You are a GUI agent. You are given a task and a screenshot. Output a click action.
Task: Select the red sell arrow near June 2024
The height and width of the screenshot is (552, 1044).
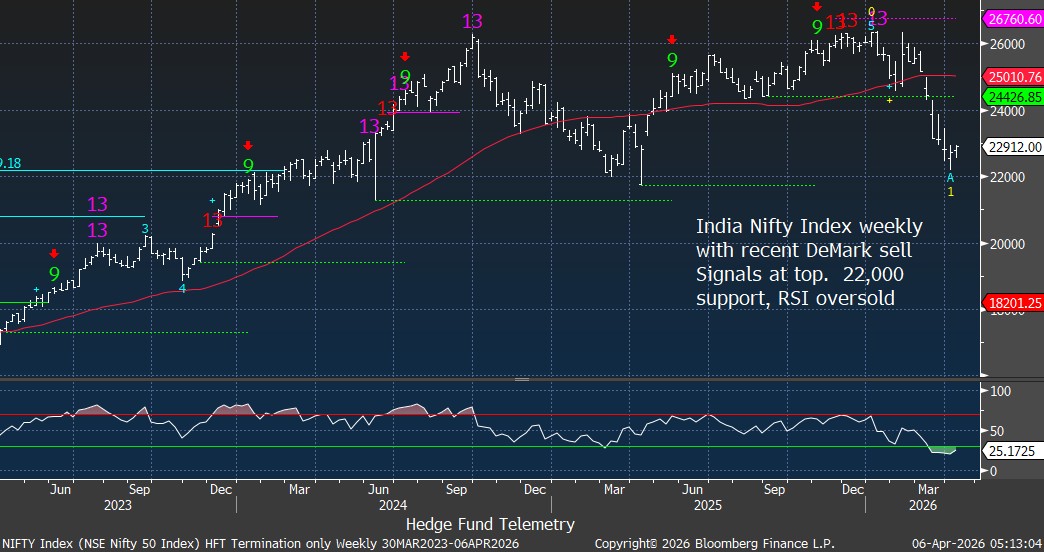(x=405, y=58)
